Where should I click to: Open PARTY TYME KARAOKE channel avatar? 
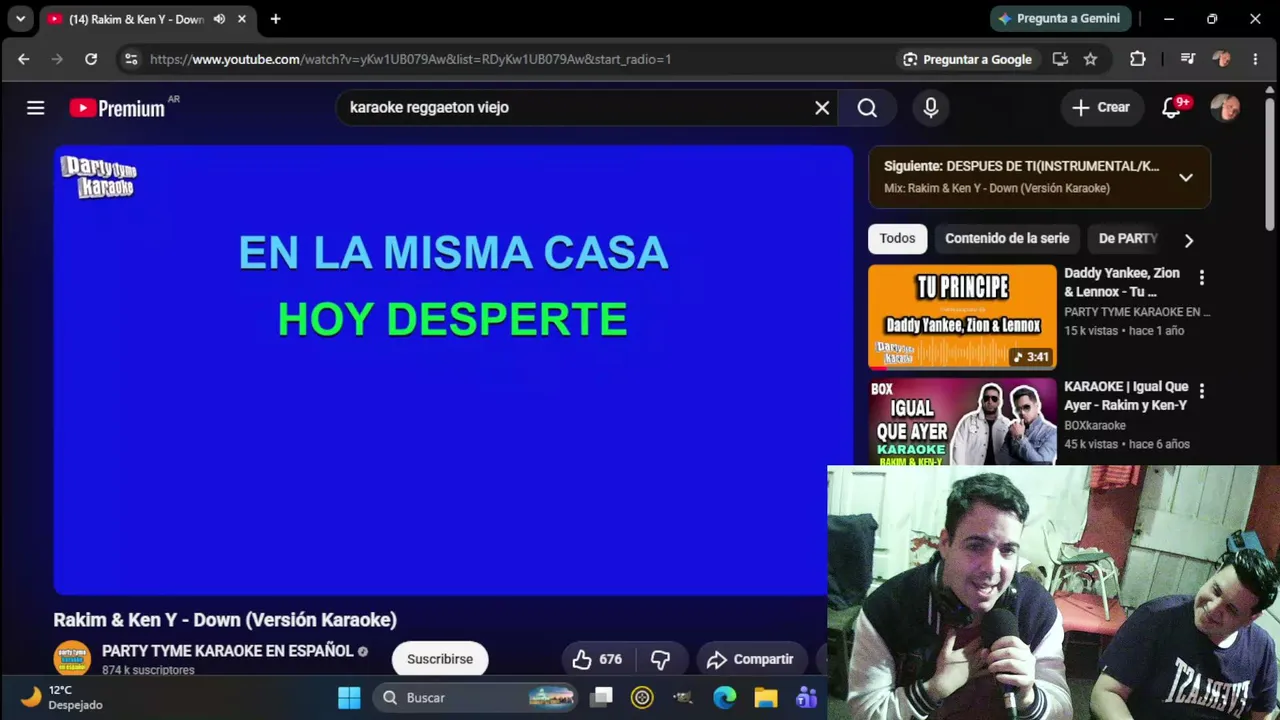(72, 658)
